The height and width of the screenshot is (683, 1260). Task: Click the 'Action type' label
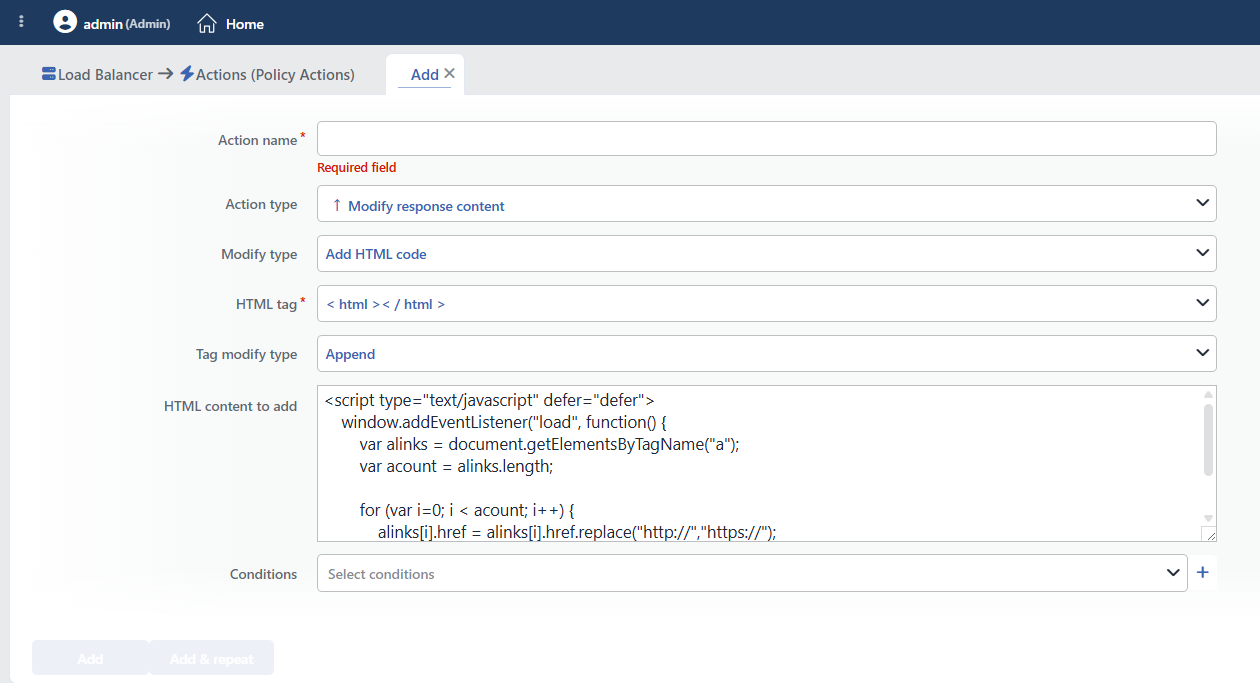[261, 204]
